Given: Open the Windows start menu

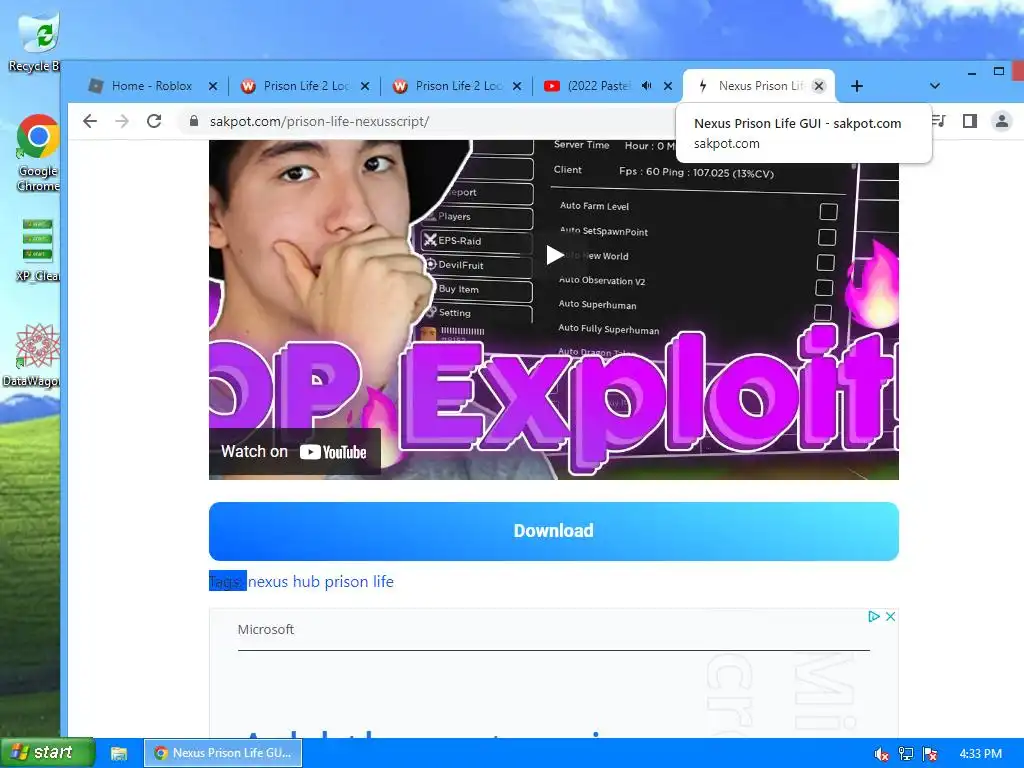Looking at the screenshot, I should pyautogui.click(x=47, y=753).
